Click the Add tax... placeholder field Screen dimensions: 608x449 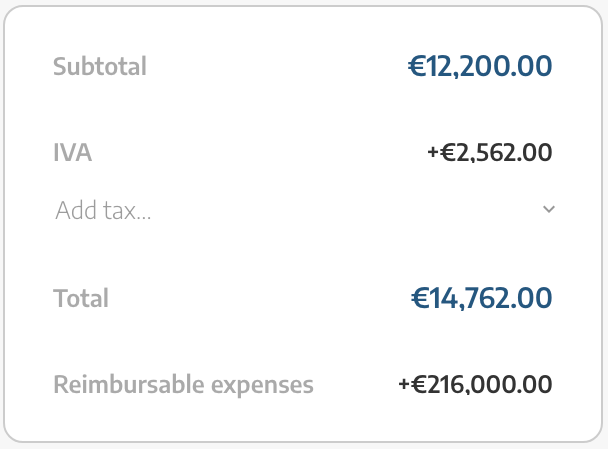(304, 210)
